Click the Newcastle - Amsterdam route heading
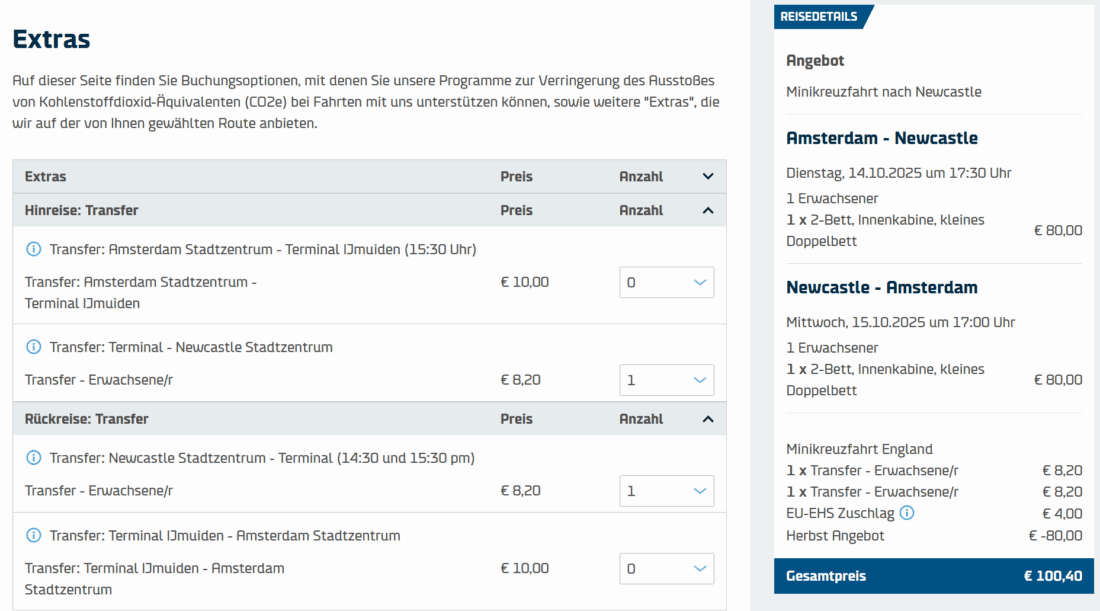Viewport: 1100px width, 611px height. 882,287
